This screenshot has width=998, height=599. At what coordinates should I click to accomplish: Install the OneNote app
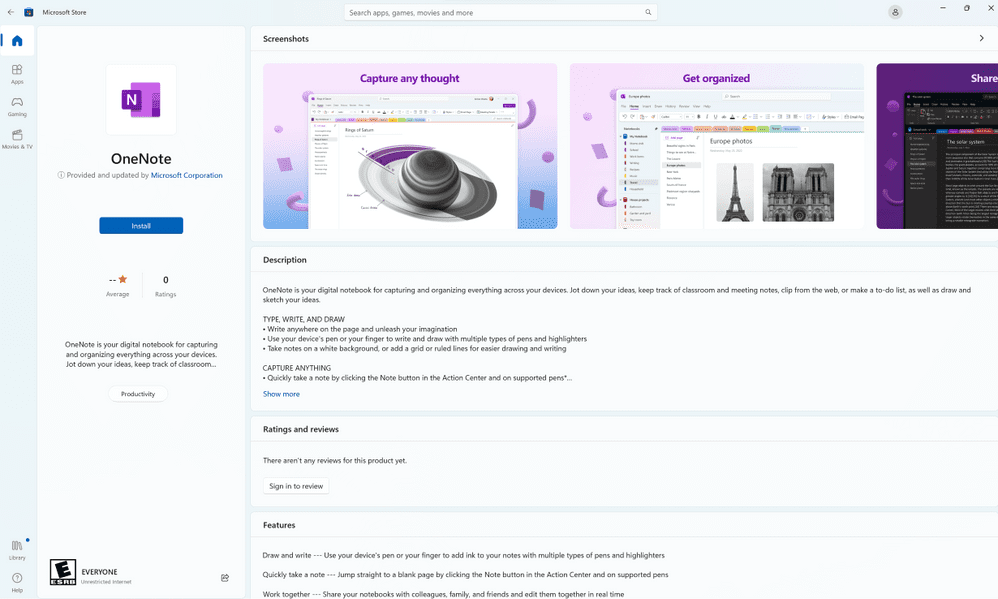click(x=140, y=225)
